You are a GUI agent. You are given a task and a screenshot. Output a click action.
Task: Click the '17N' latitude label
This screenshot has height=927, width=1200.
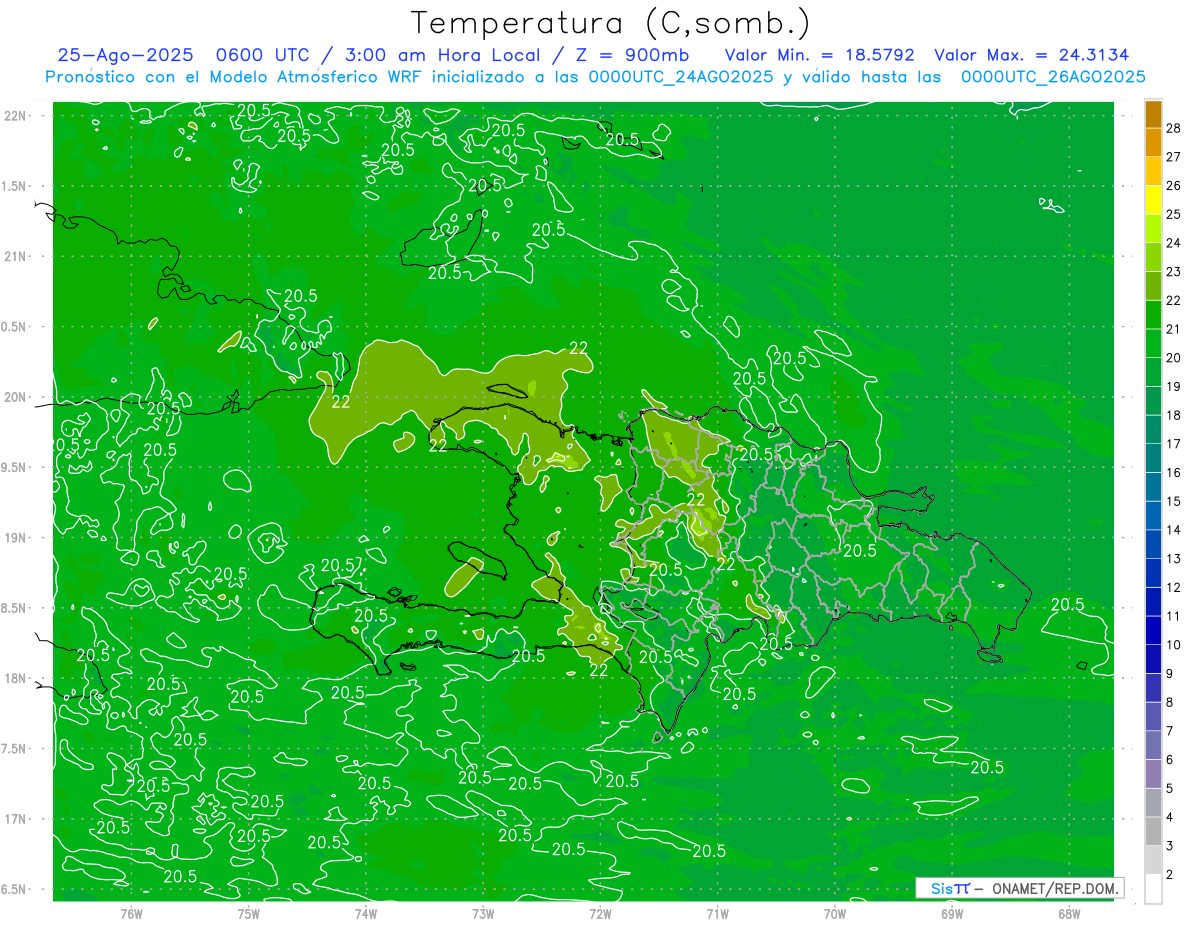[x=15, y=819]
